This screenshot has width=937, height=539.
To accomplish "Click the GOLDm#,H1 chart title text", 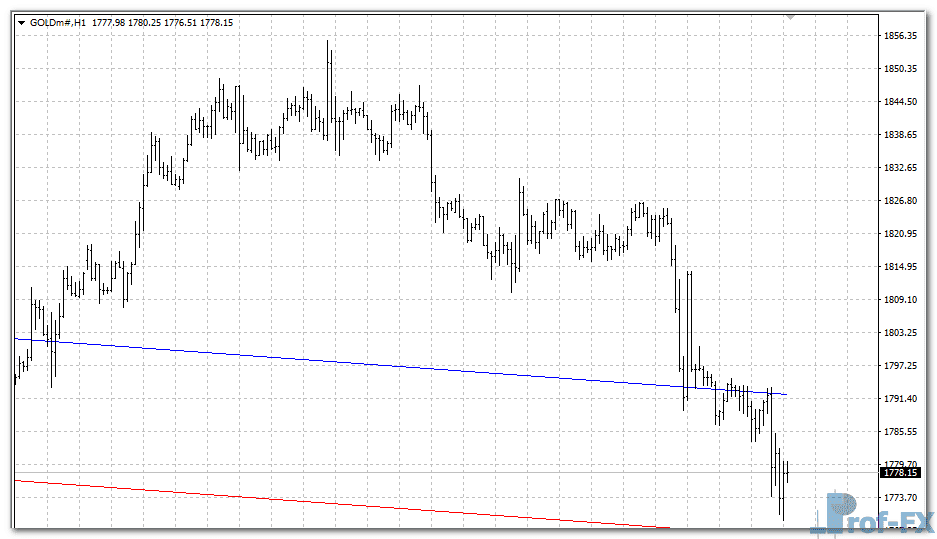I will click(58, 22).
